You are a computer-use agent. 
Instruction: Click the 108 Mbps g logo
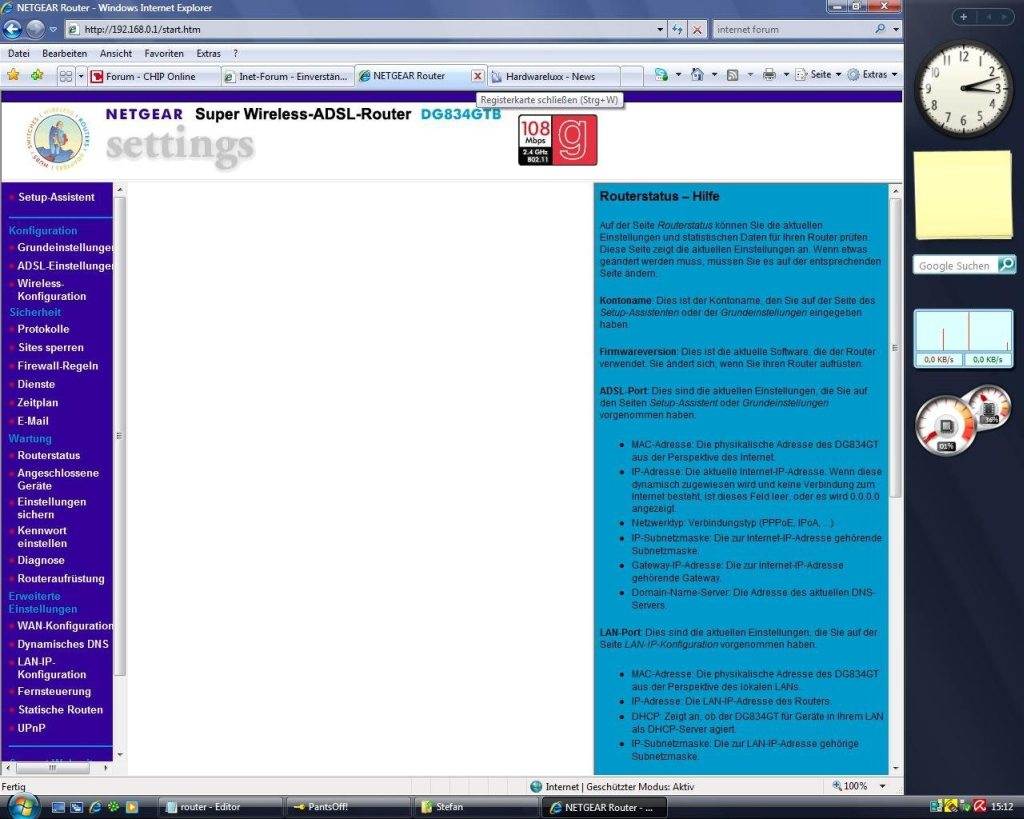pos(558,140)
